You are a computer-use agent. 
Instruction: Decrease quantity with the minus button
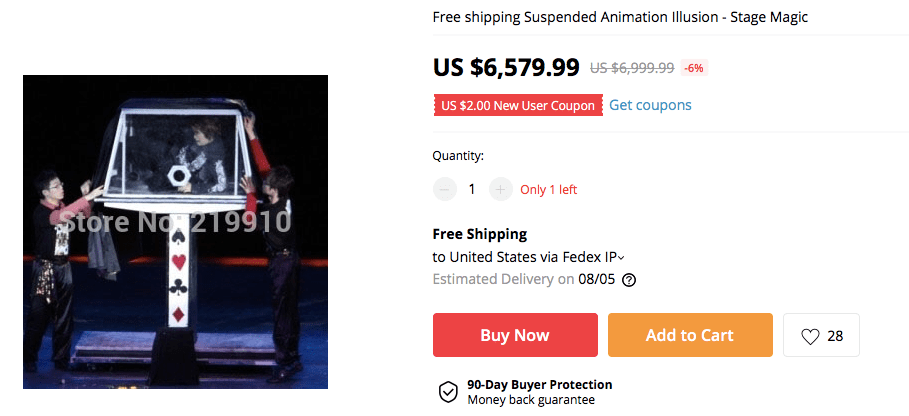pyautogui.click(x=444, y=189)
